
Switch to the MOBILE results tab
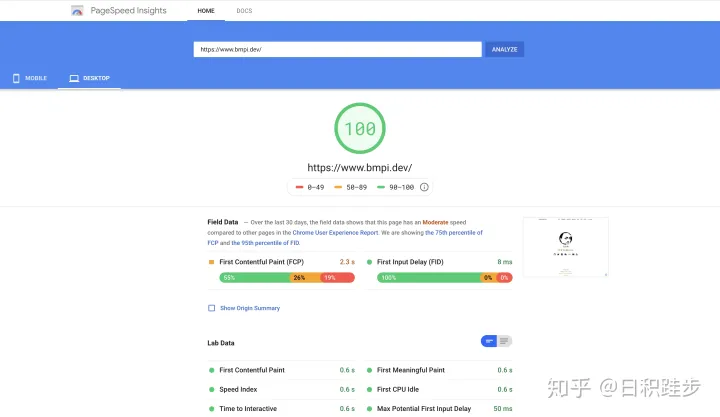(29, 78)
